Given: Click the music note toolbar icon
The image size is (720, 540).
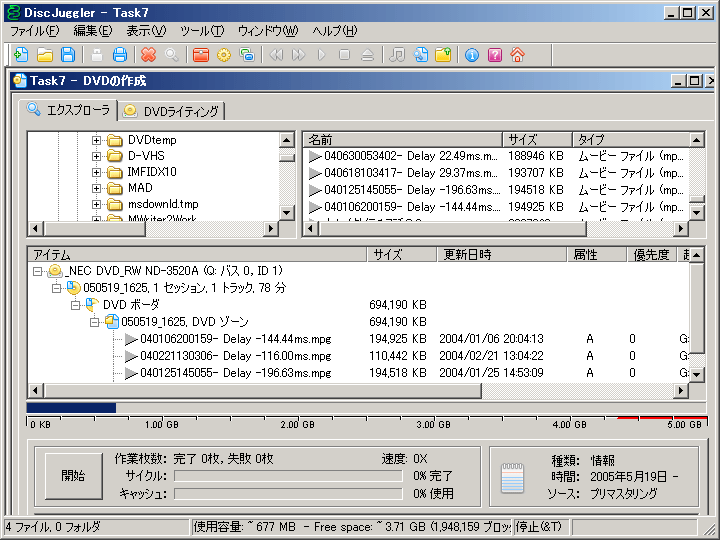Looking at the screenshot, I should (x=397, y=55).
